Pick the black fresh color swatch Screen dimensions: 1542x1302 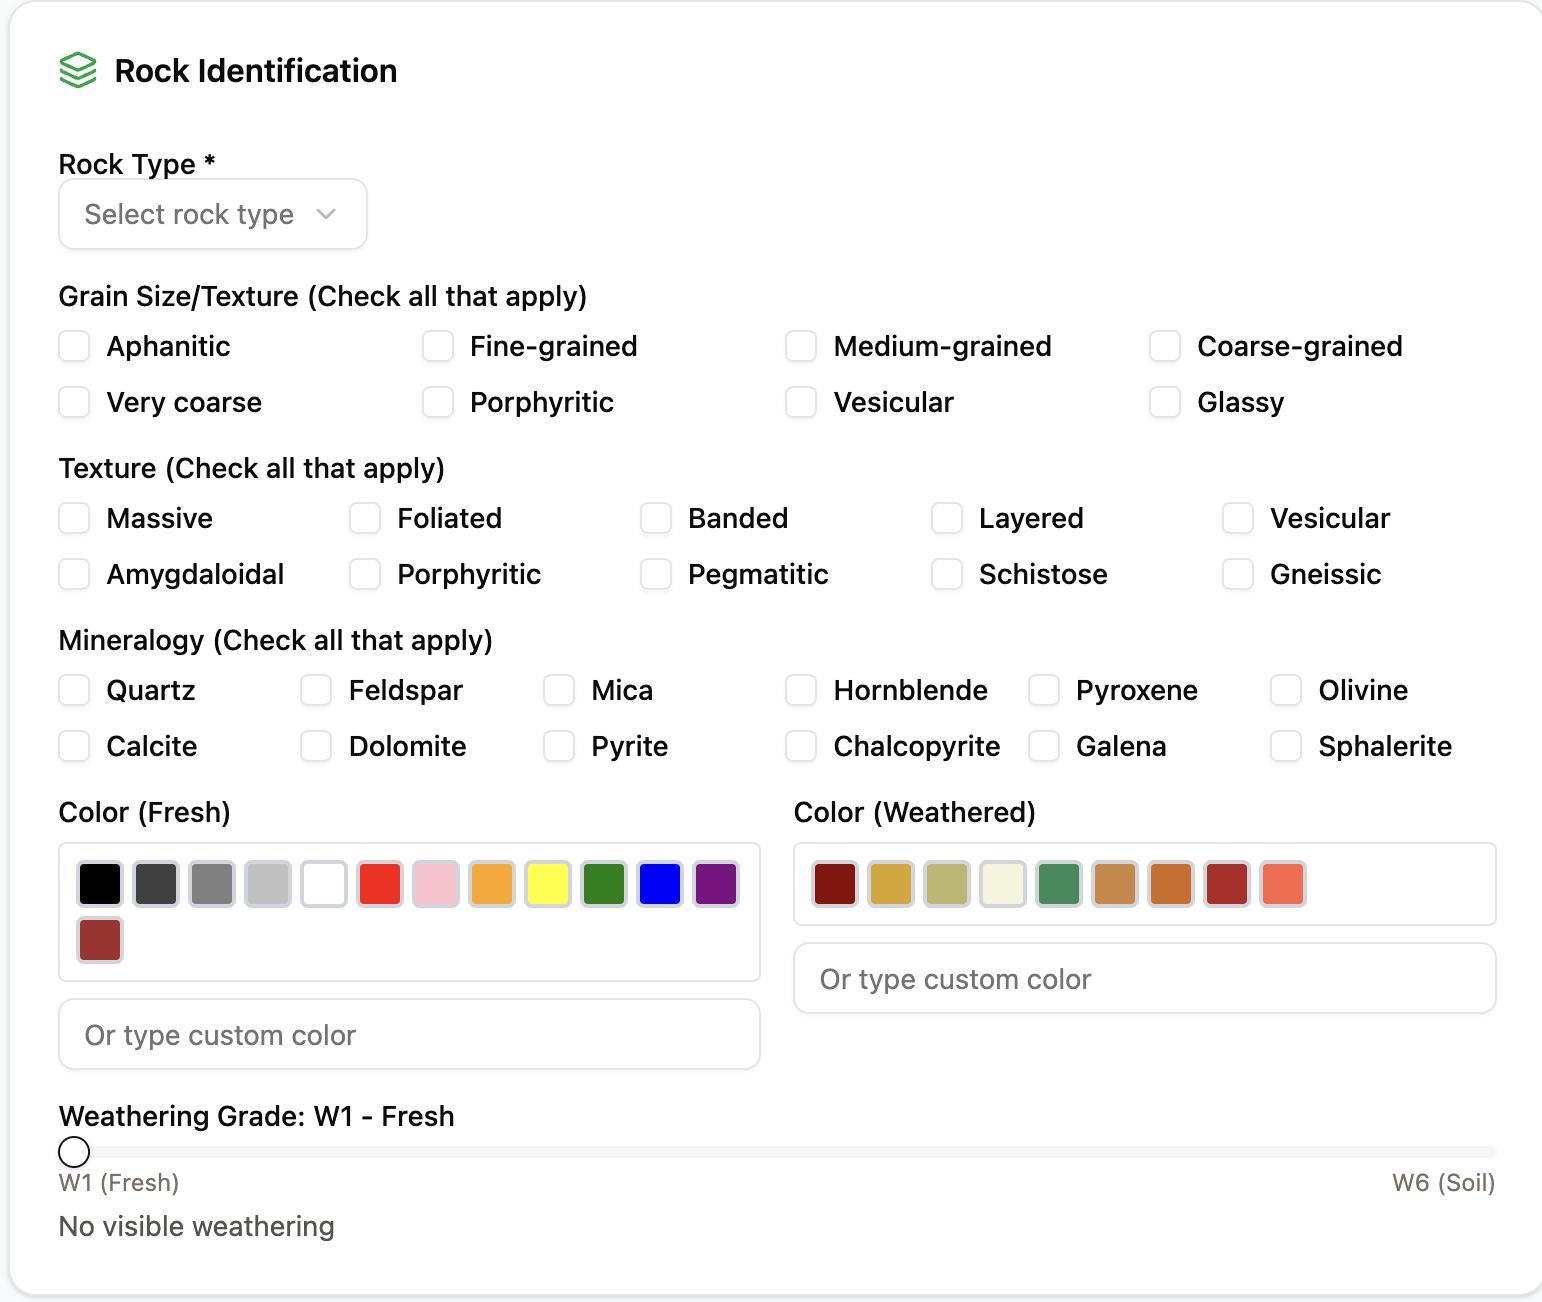(x=100, y=884)
